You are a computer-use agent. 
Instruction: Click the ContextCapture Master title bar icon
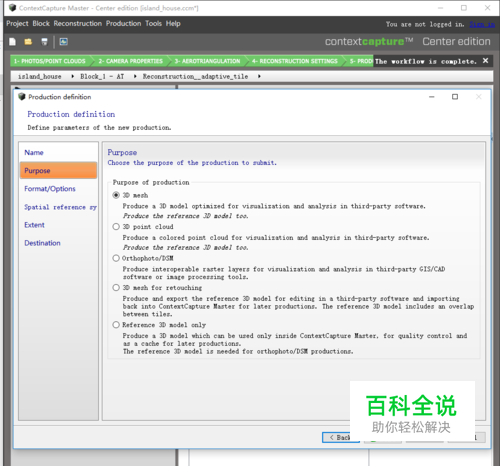[x=12, y=8]
